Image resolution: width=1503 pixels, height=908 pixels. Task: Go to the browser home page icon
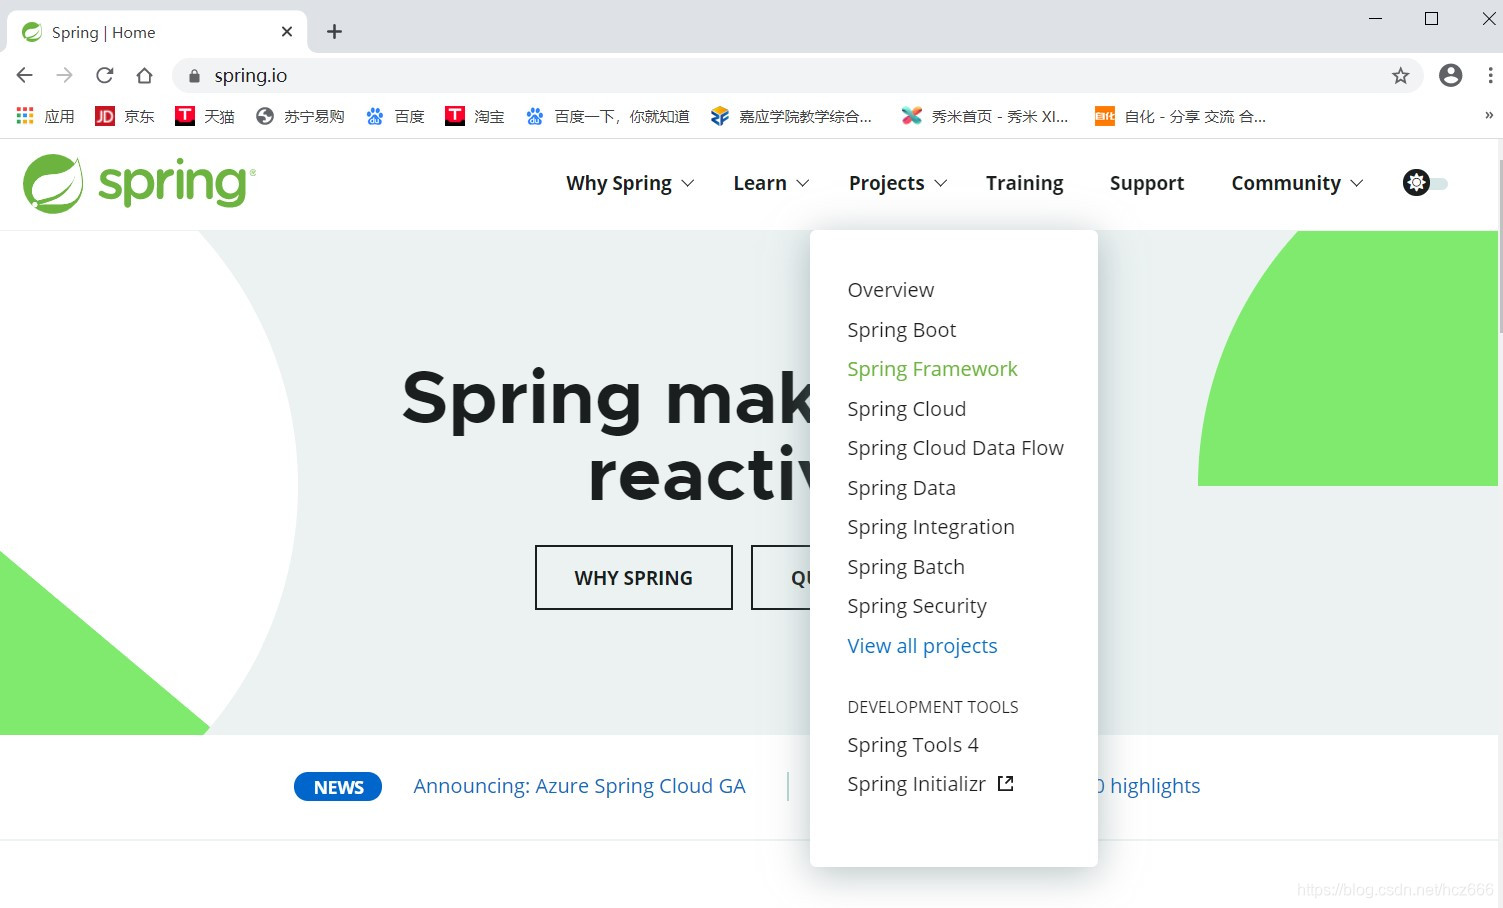(145, 75)
